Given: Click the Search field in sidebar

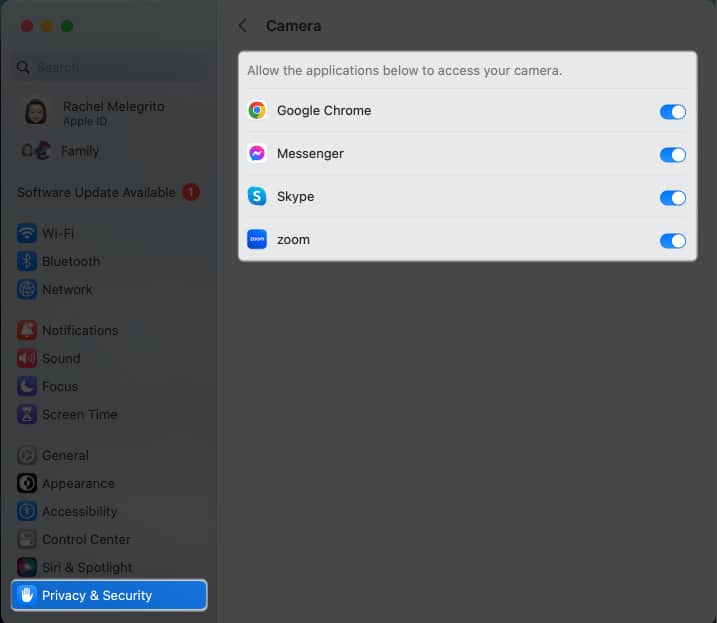Looking at the screenshot, I should coord(110,67).
